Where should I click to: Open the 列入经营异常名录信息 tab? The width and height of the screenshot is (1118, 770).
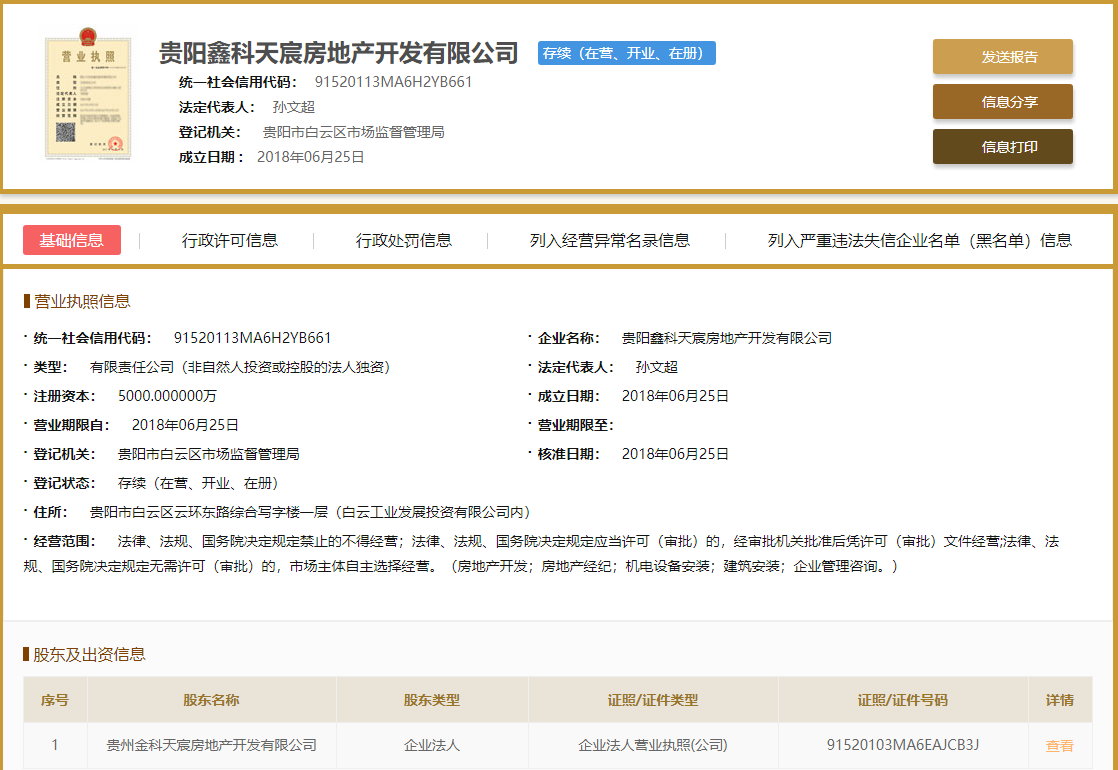click(610, 240)
